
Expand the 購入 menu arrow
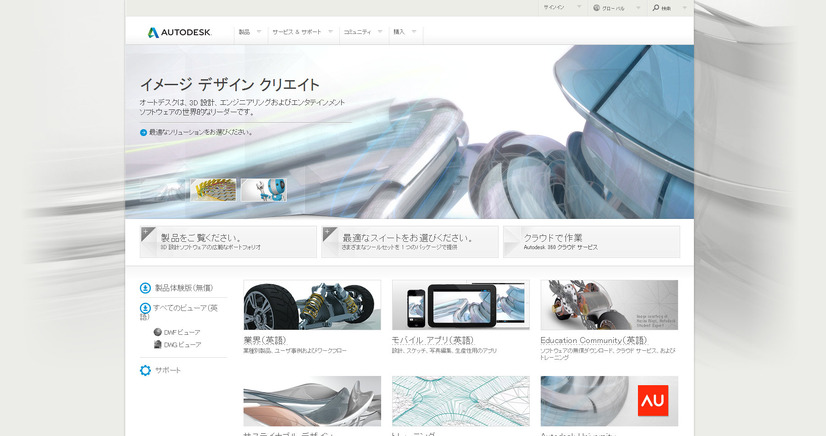point(414,32)
